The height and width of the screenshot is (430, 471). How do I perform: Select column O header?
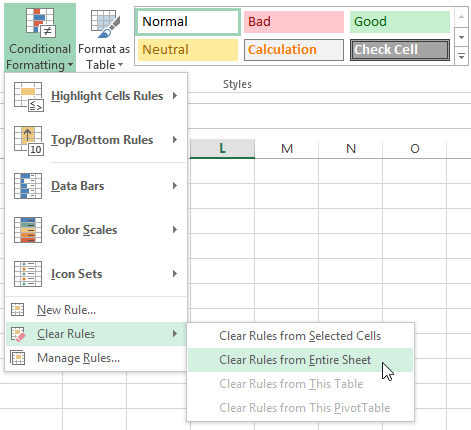(415, 148)
